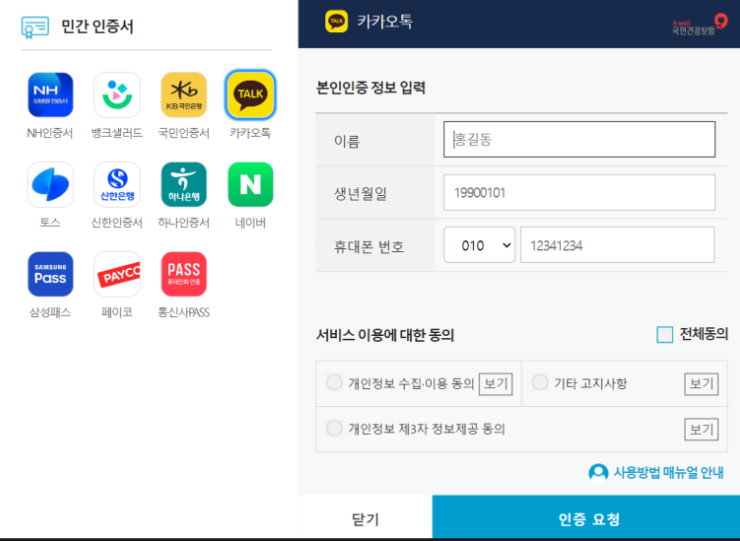
Task: Choose the 신한인증서 icon
Action: 117,185
